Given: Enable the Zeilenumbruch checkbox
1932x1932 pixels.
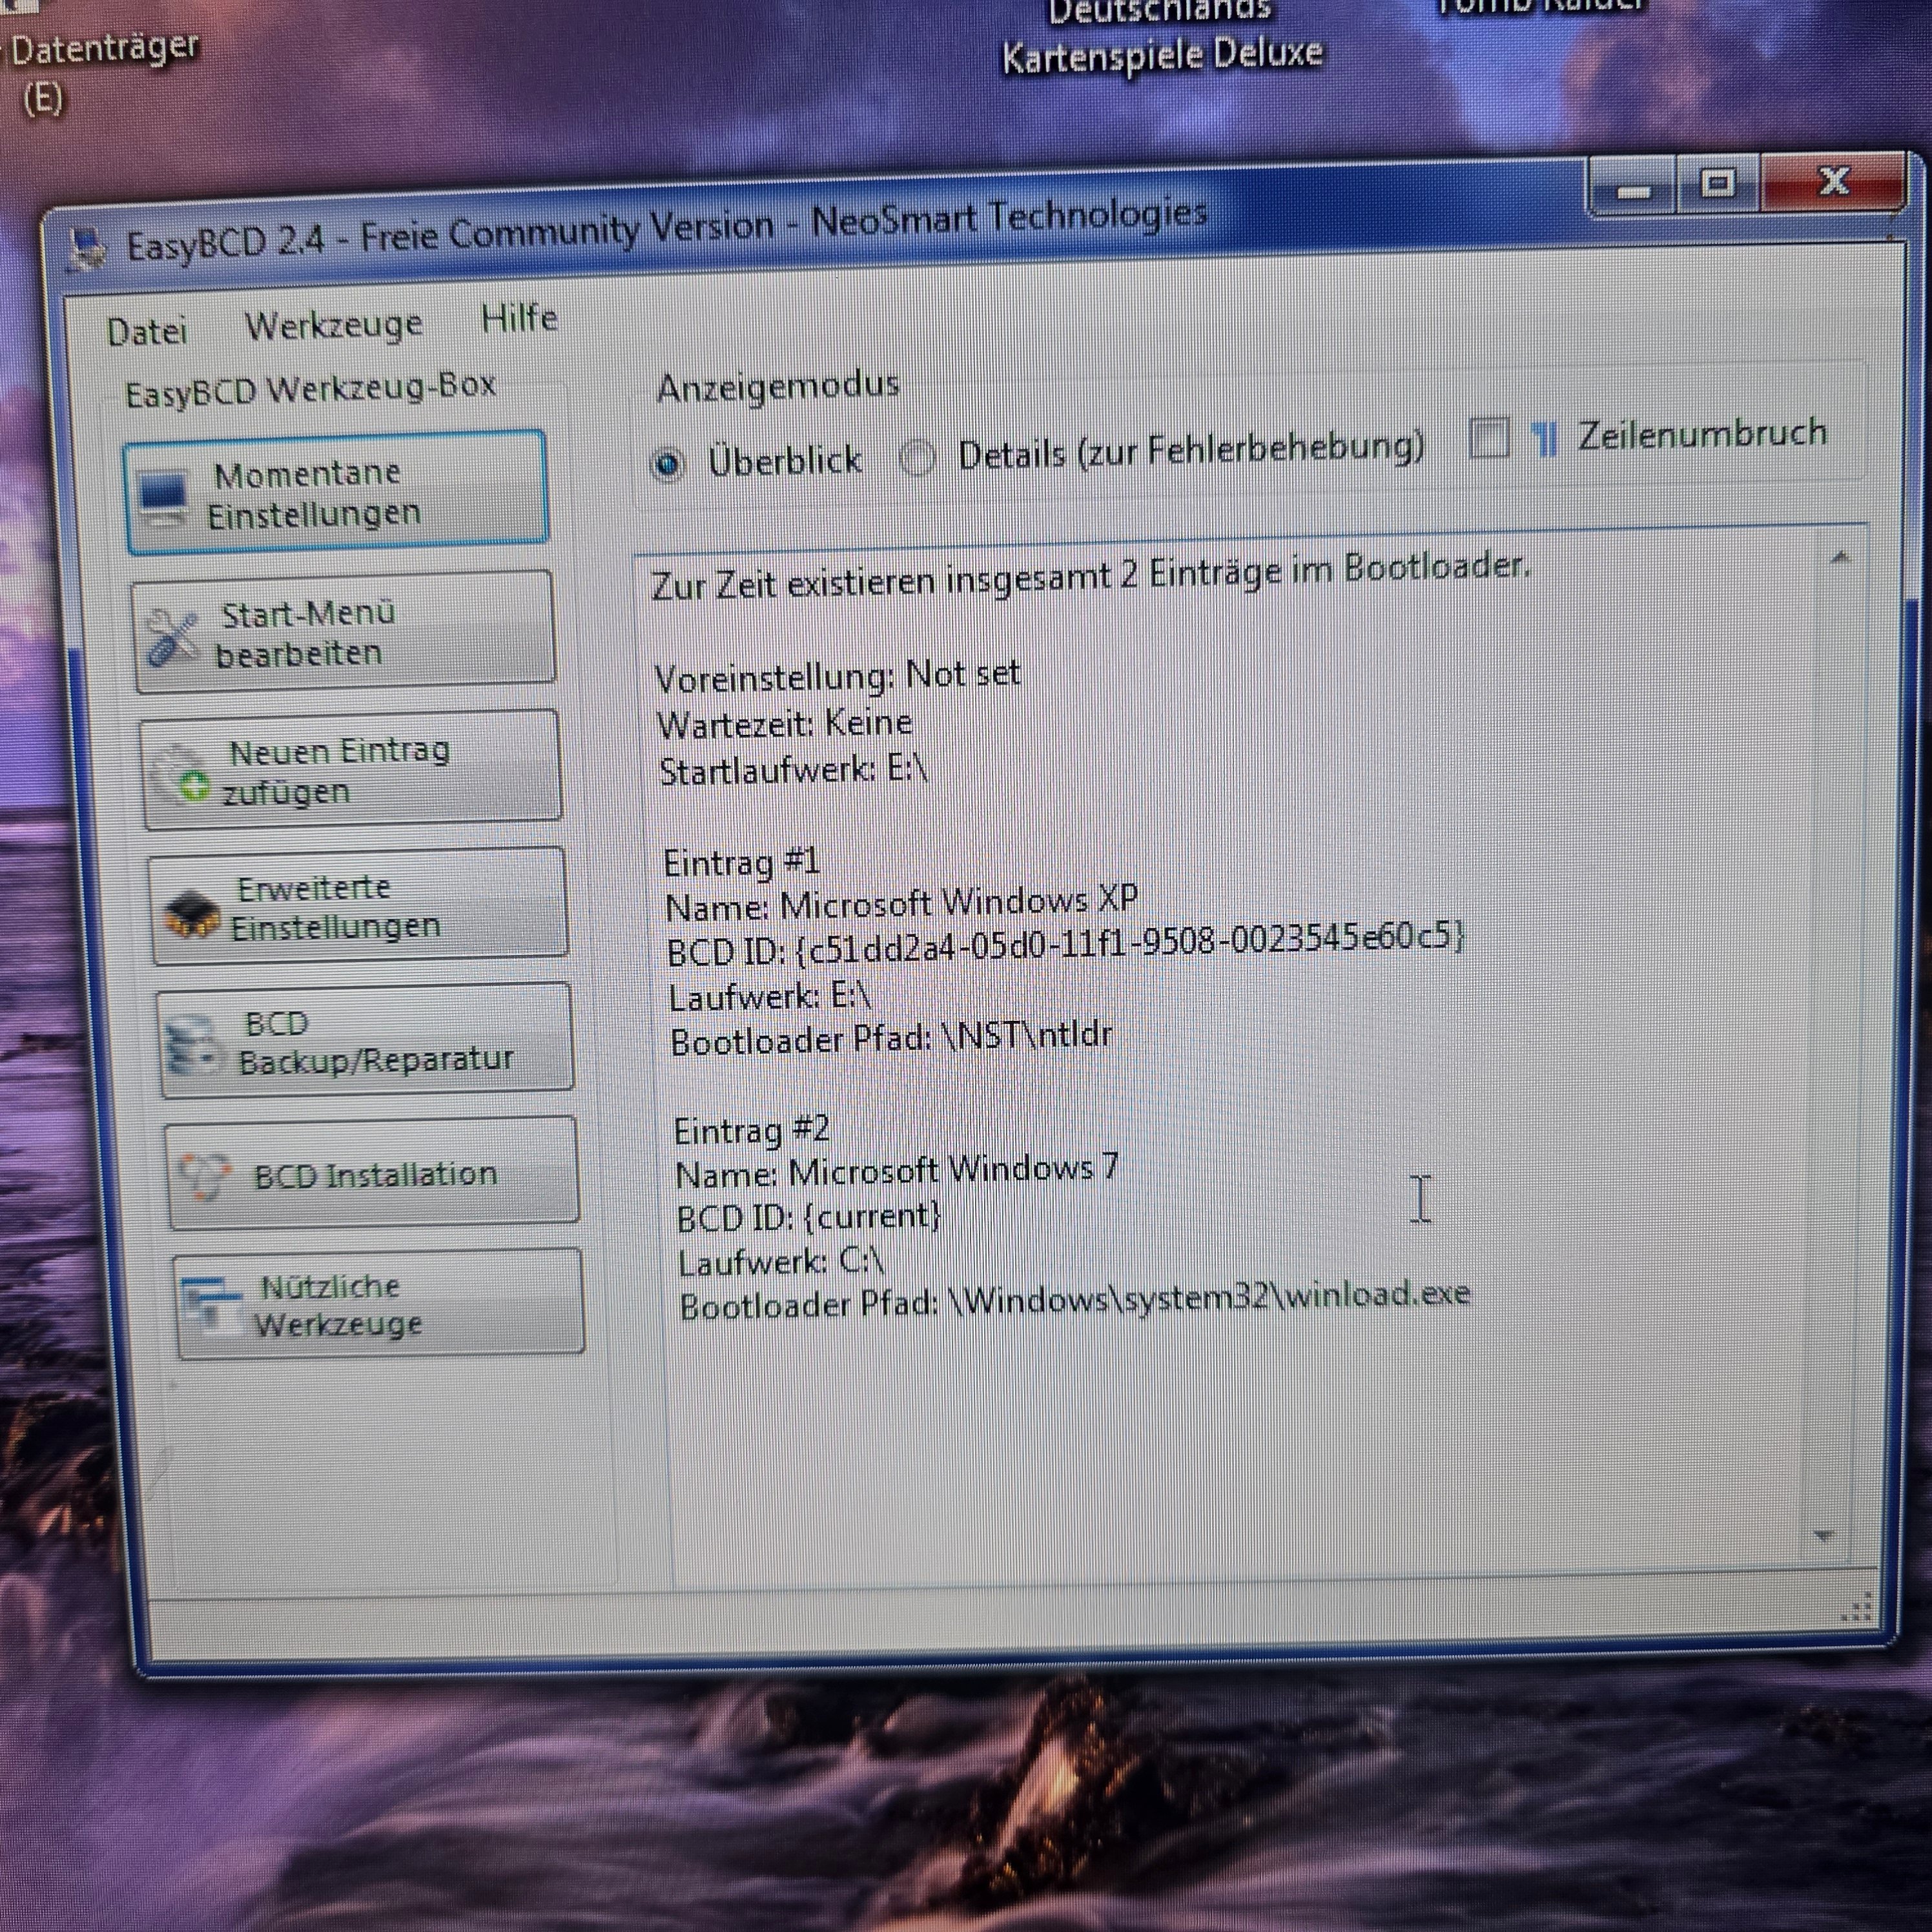Looking at the screenshot, I should [1489, 438].
